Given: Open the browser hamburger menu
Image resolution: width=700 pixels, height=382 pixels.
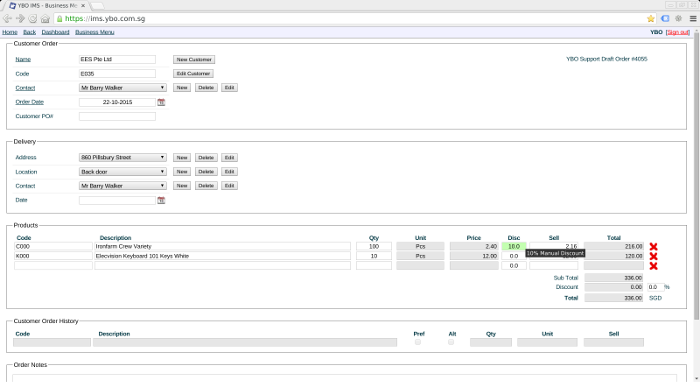Looking at the screenshot, I should coord(693,19).
